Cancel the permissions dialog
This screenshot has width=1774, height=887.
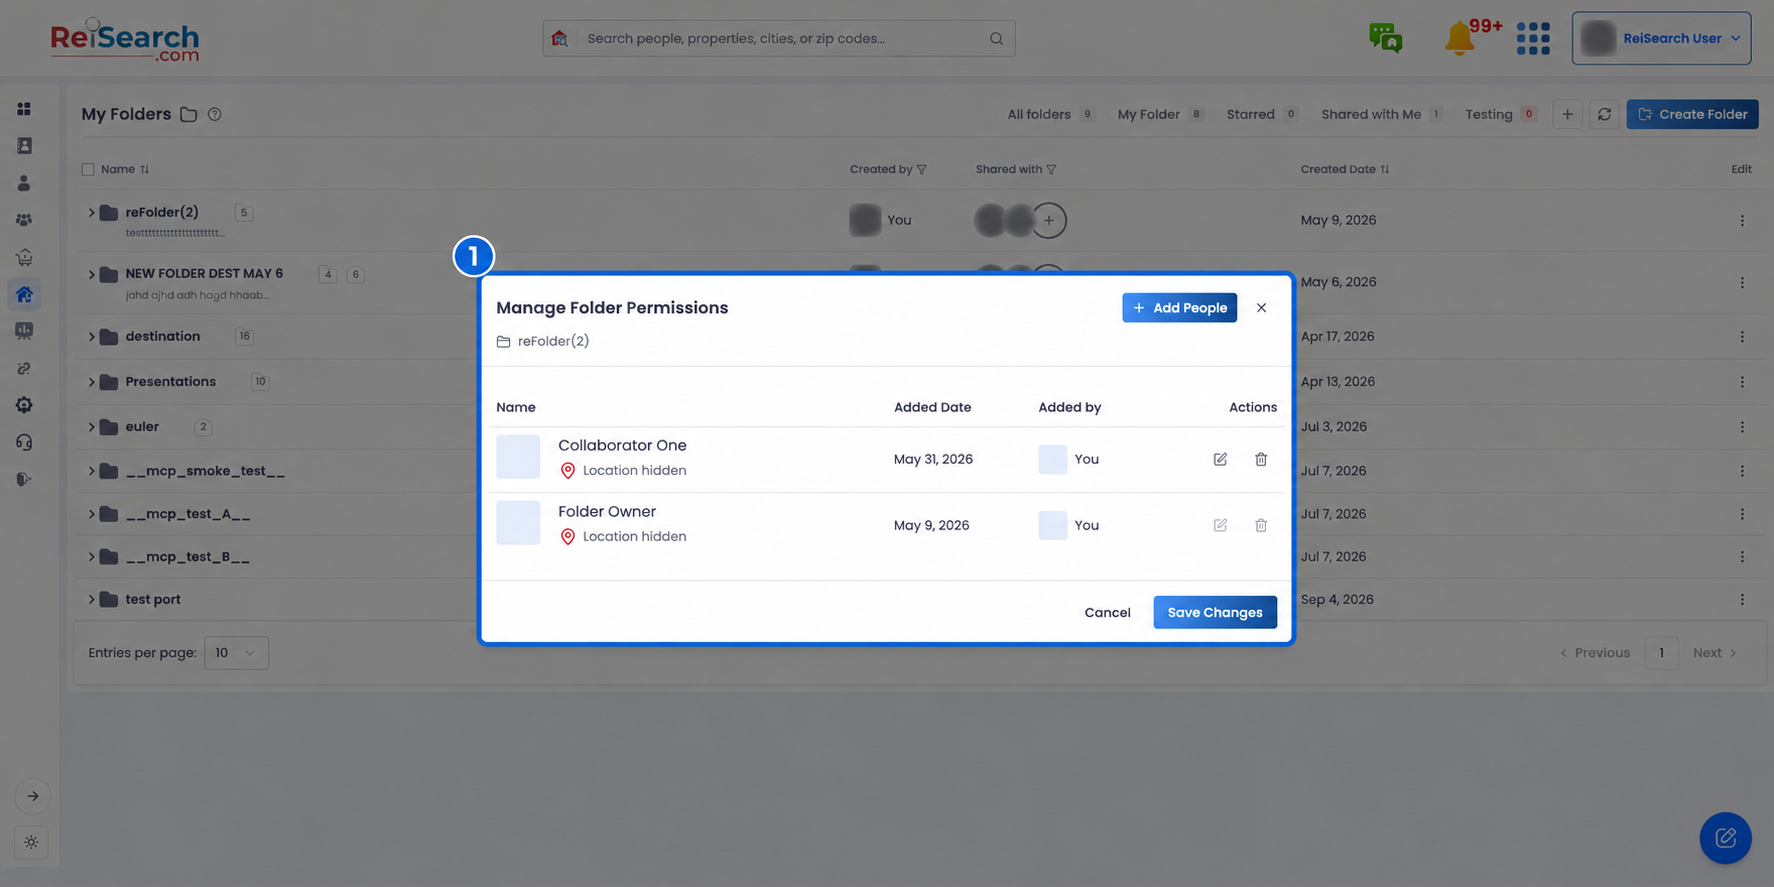[1107, 612]
